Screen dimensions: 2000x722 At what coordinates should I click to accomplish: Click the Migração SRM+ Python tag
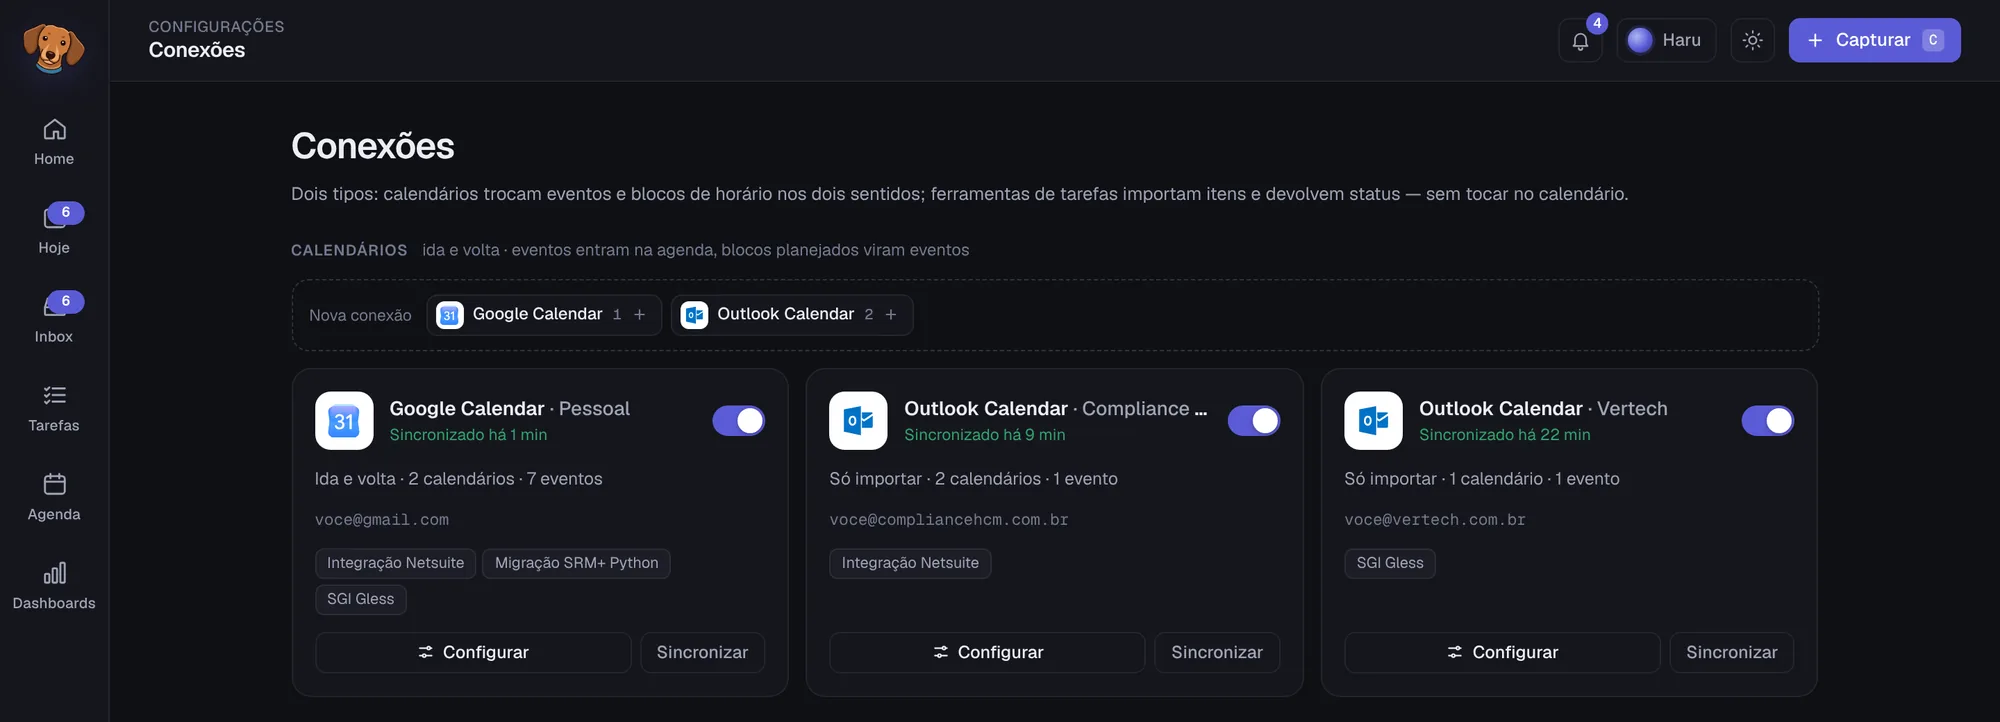577,563
